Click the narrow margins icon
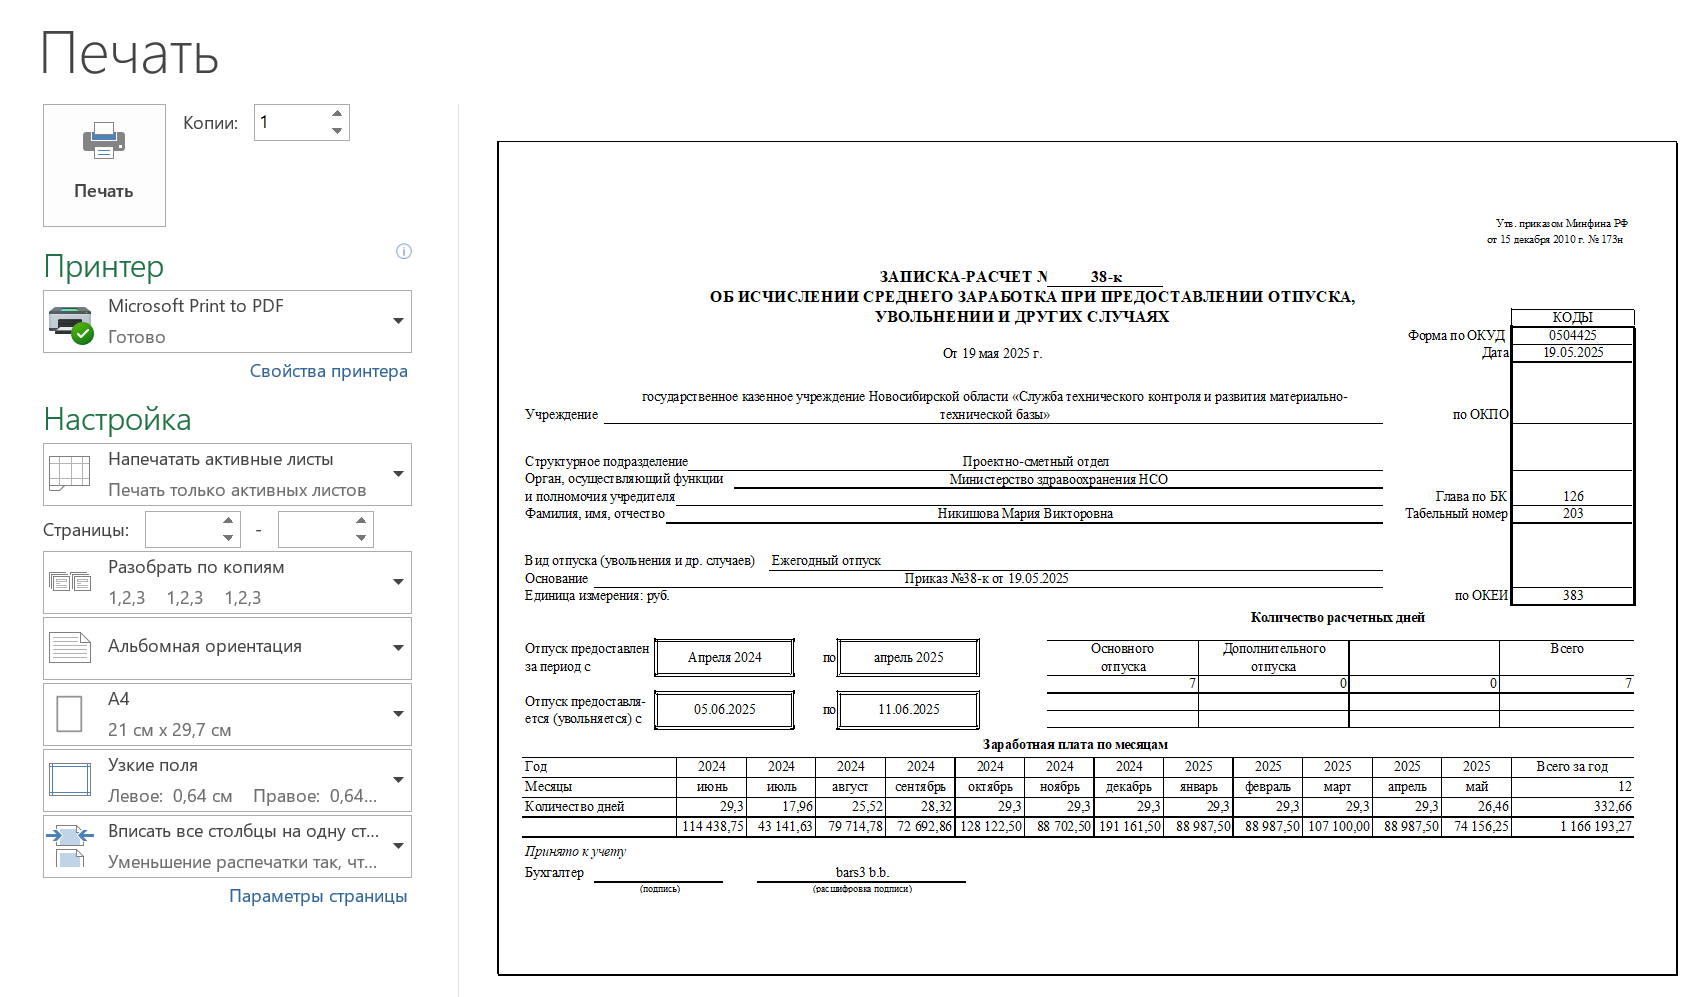The width and height of the screenshot is (1698, 997). 70,780
